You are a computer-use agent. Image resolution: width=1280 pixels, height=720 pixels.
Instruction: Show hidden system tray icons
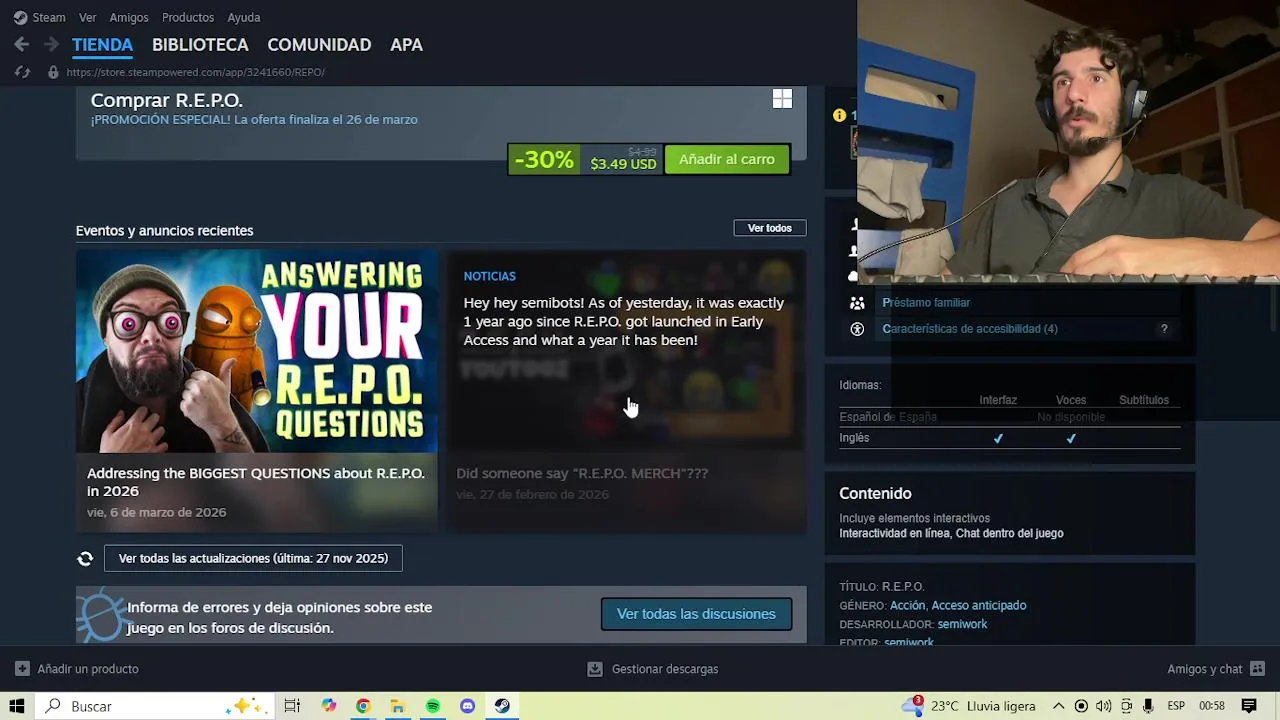tap(1058, 706)
